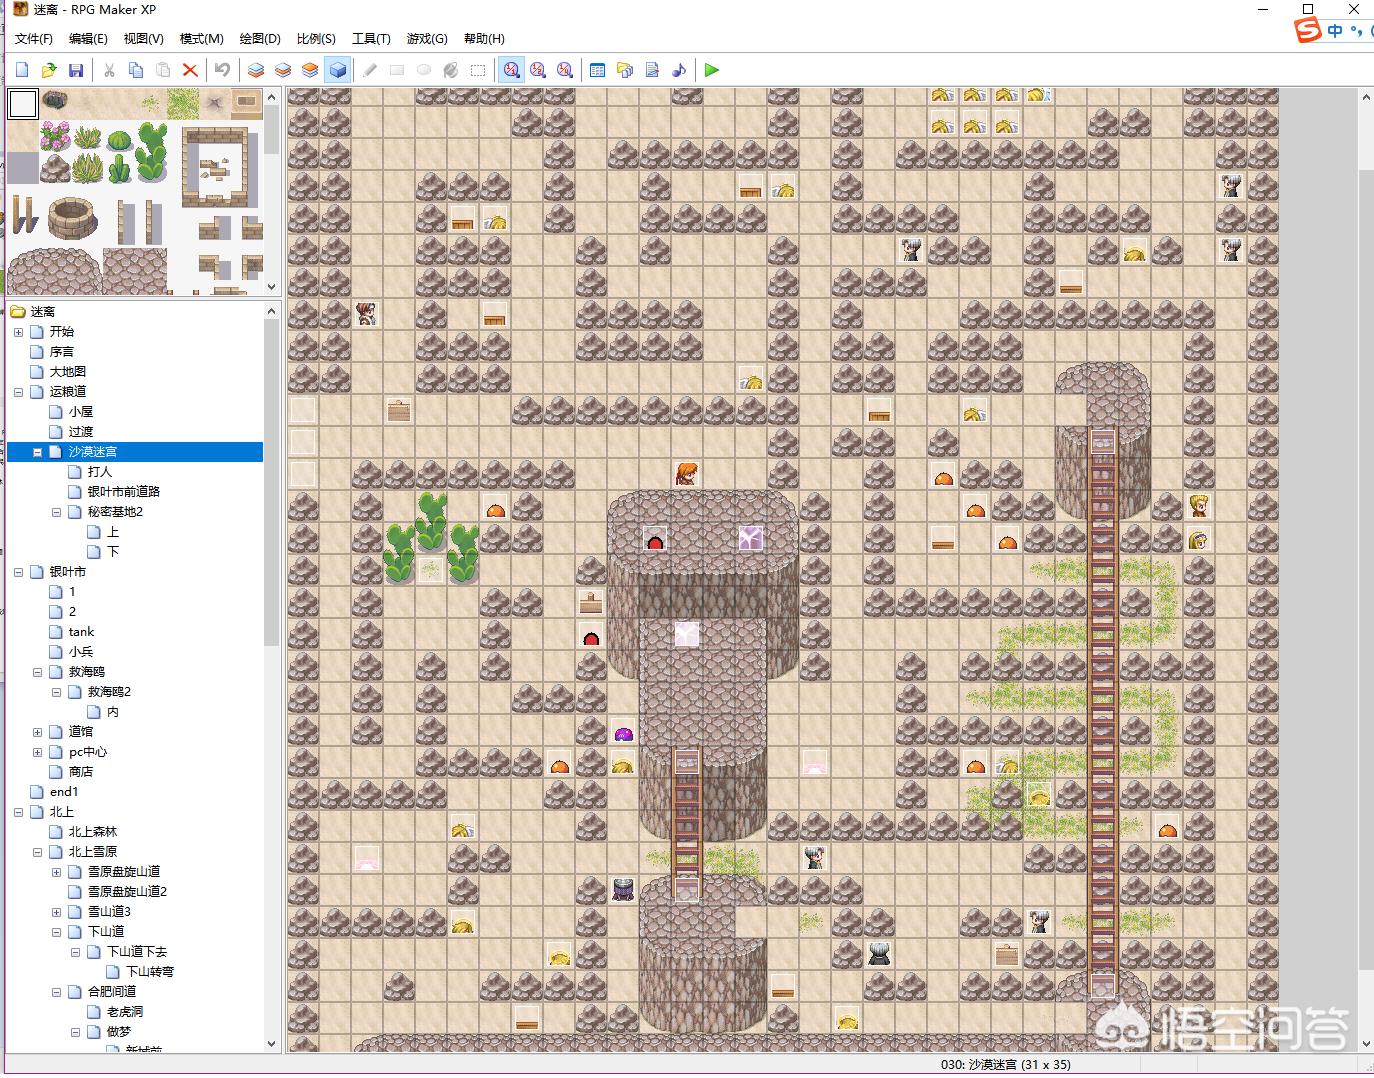Switch to Layer 1 editing mode

[256, 70]
